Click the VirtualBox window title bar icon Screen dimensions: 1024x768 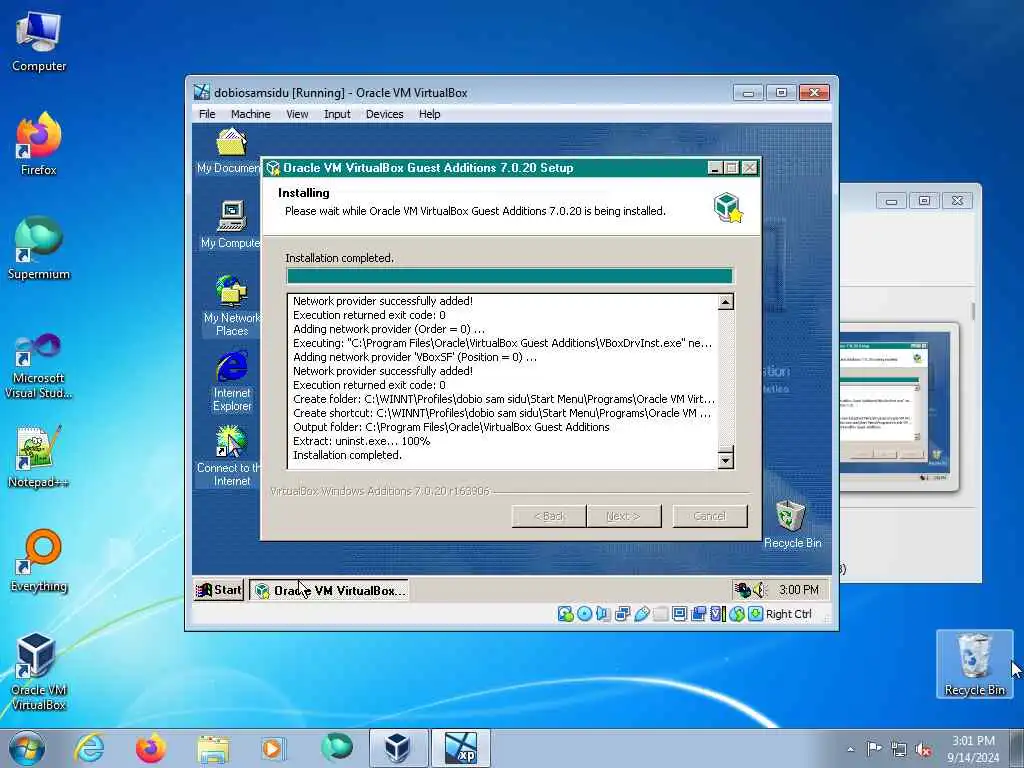click(202, 92)
